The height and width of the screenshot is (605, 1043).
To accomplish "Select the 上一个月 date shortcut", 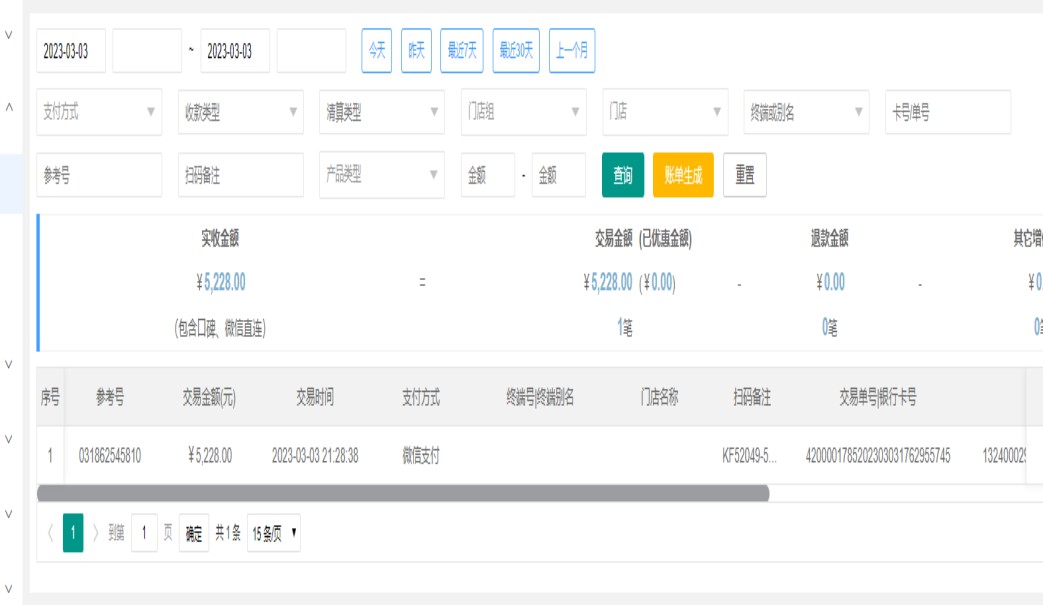I will pyautogui.click(x=572, y=52).
